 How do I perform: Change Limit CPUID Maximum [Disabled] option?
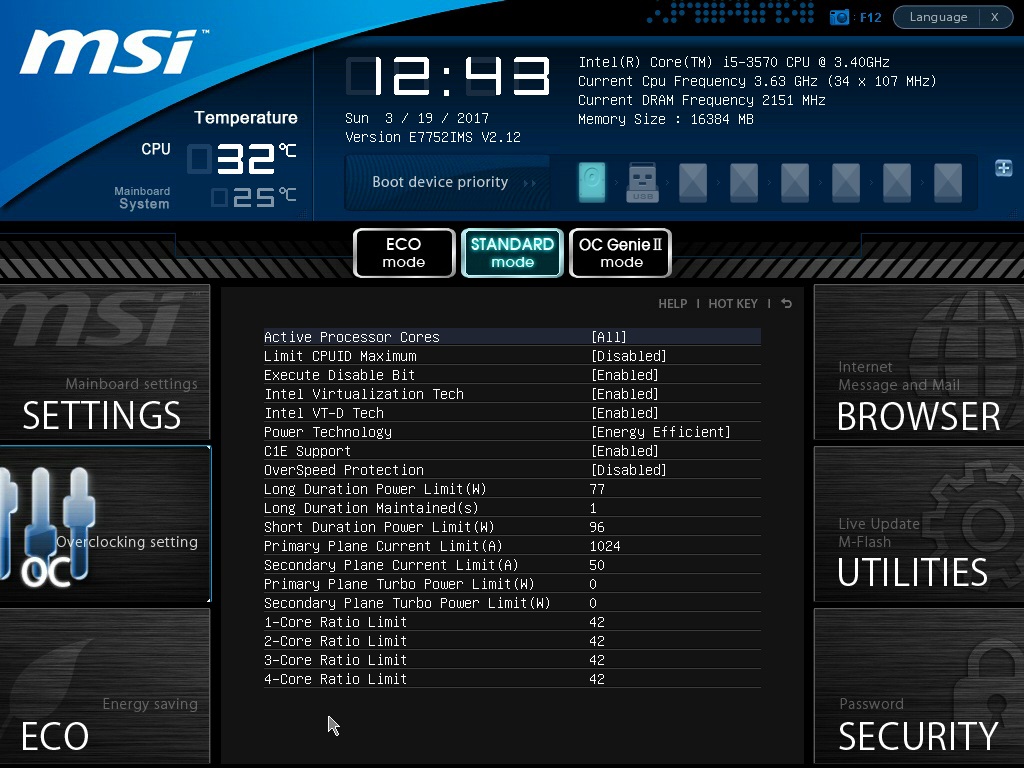pos(629,356)
